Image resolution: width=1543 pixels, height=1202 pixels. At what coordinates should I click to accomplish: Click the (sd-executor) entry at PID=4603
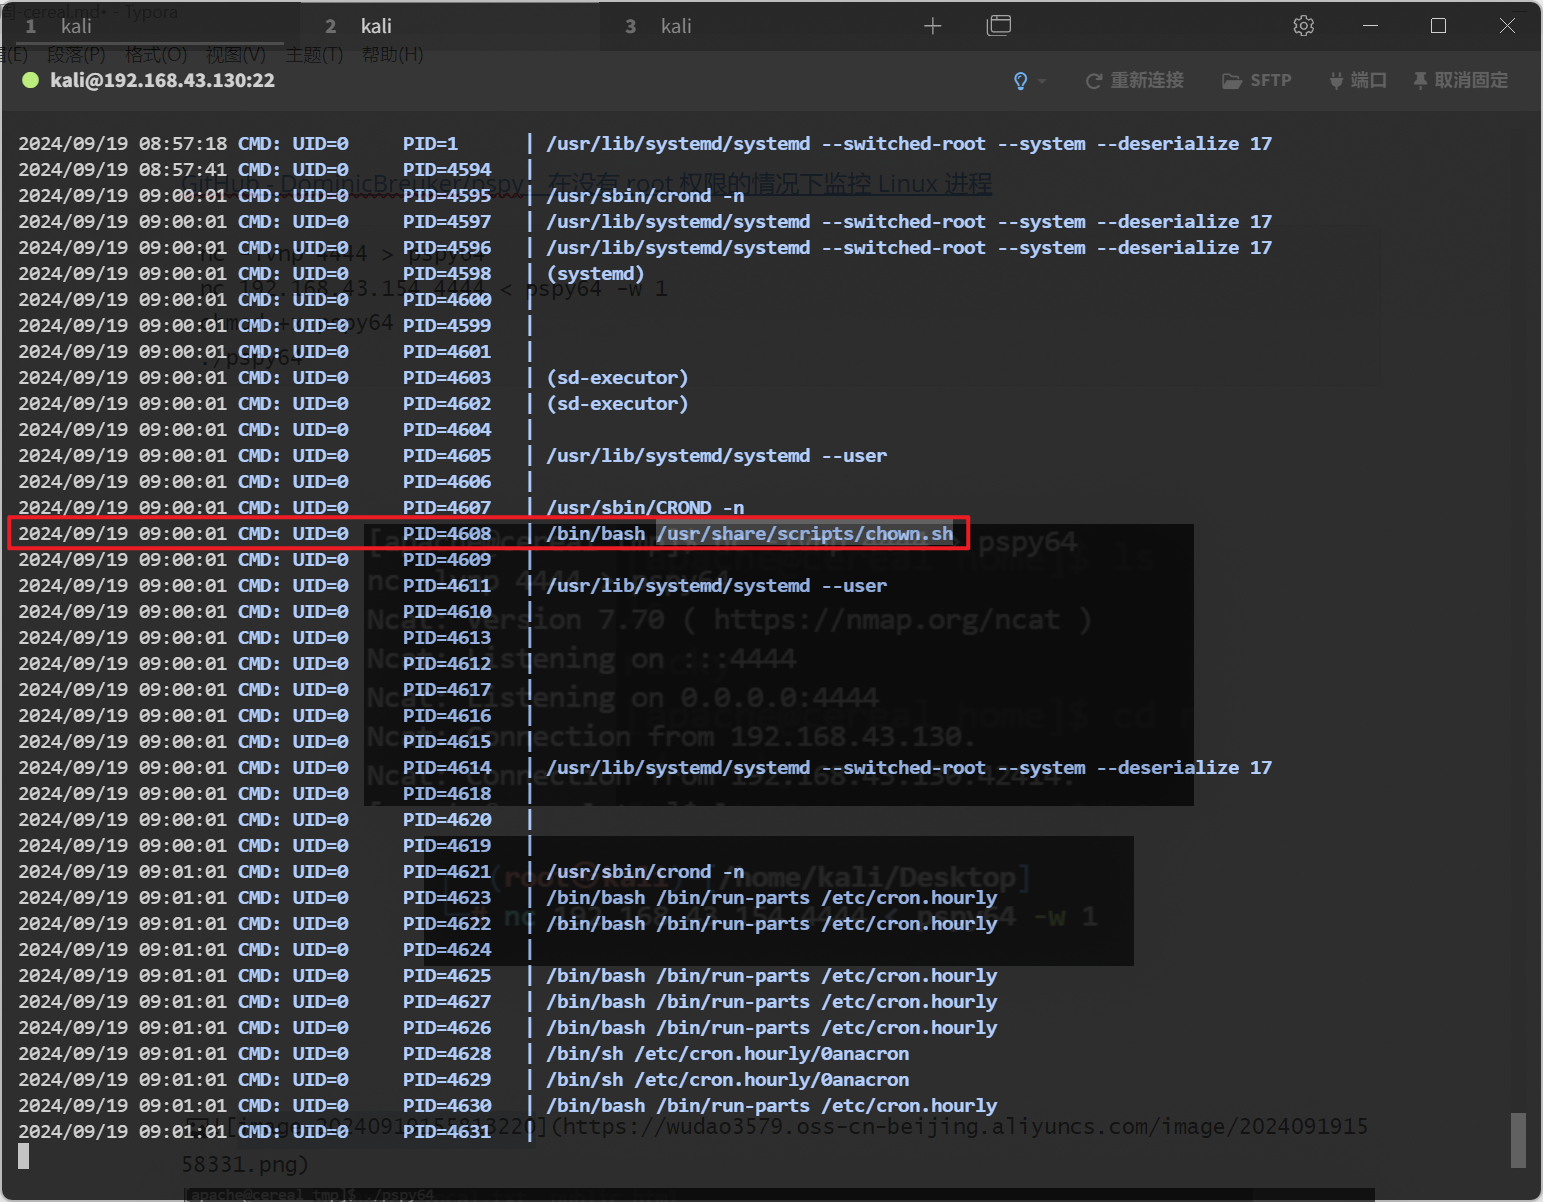617,378
